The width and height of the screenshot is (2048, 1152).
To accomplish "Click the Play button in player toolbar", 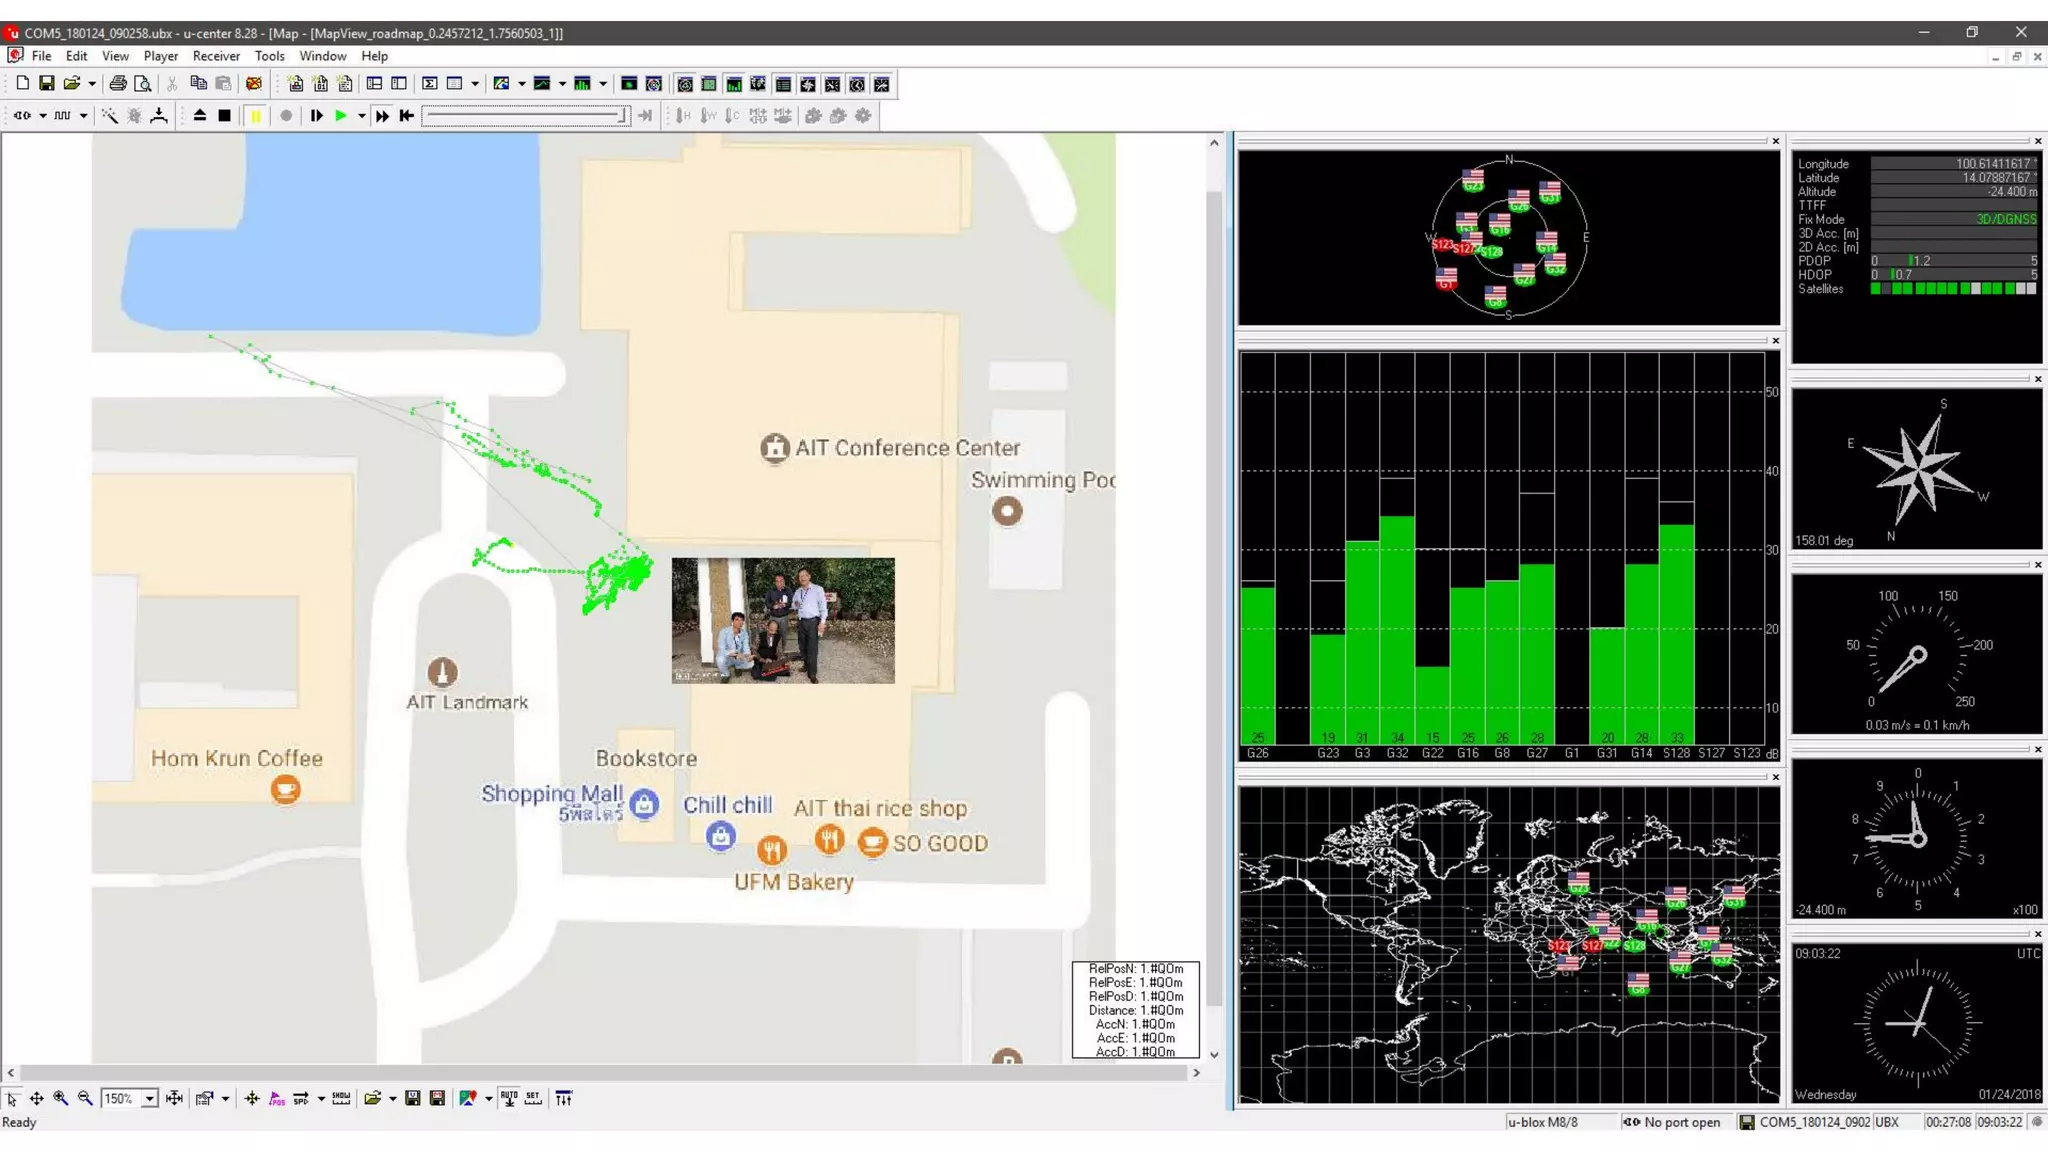I will (341, 116).
